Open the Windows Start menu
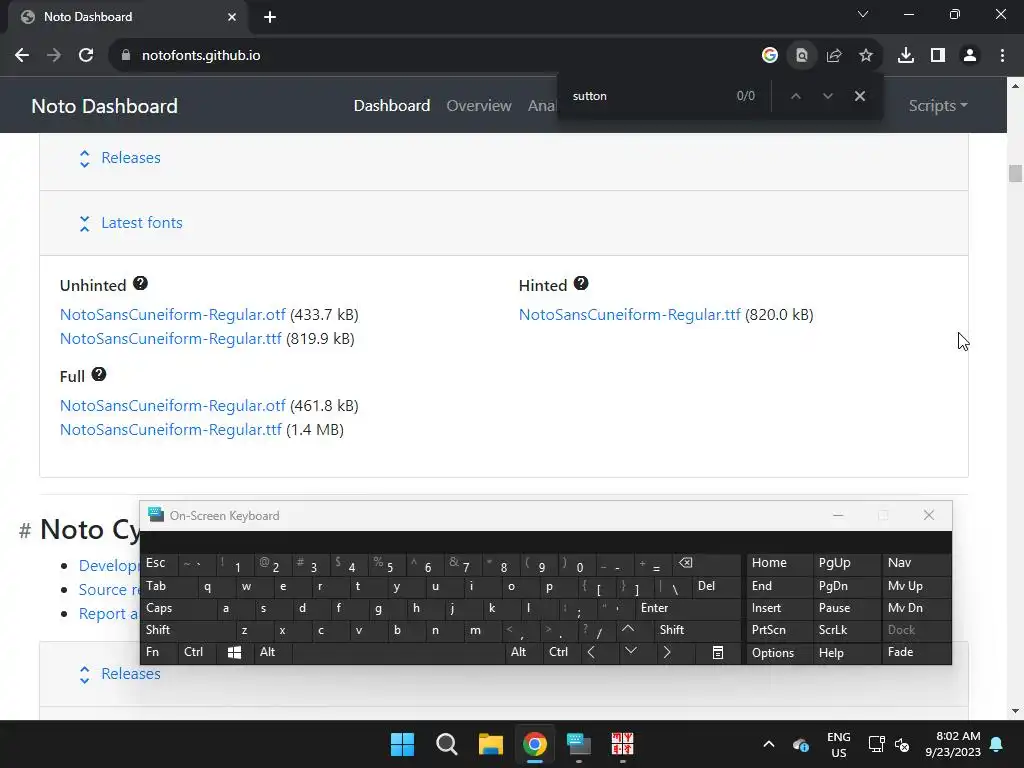Viewport: 1024px width, 768px height. [x=402, y=744]
